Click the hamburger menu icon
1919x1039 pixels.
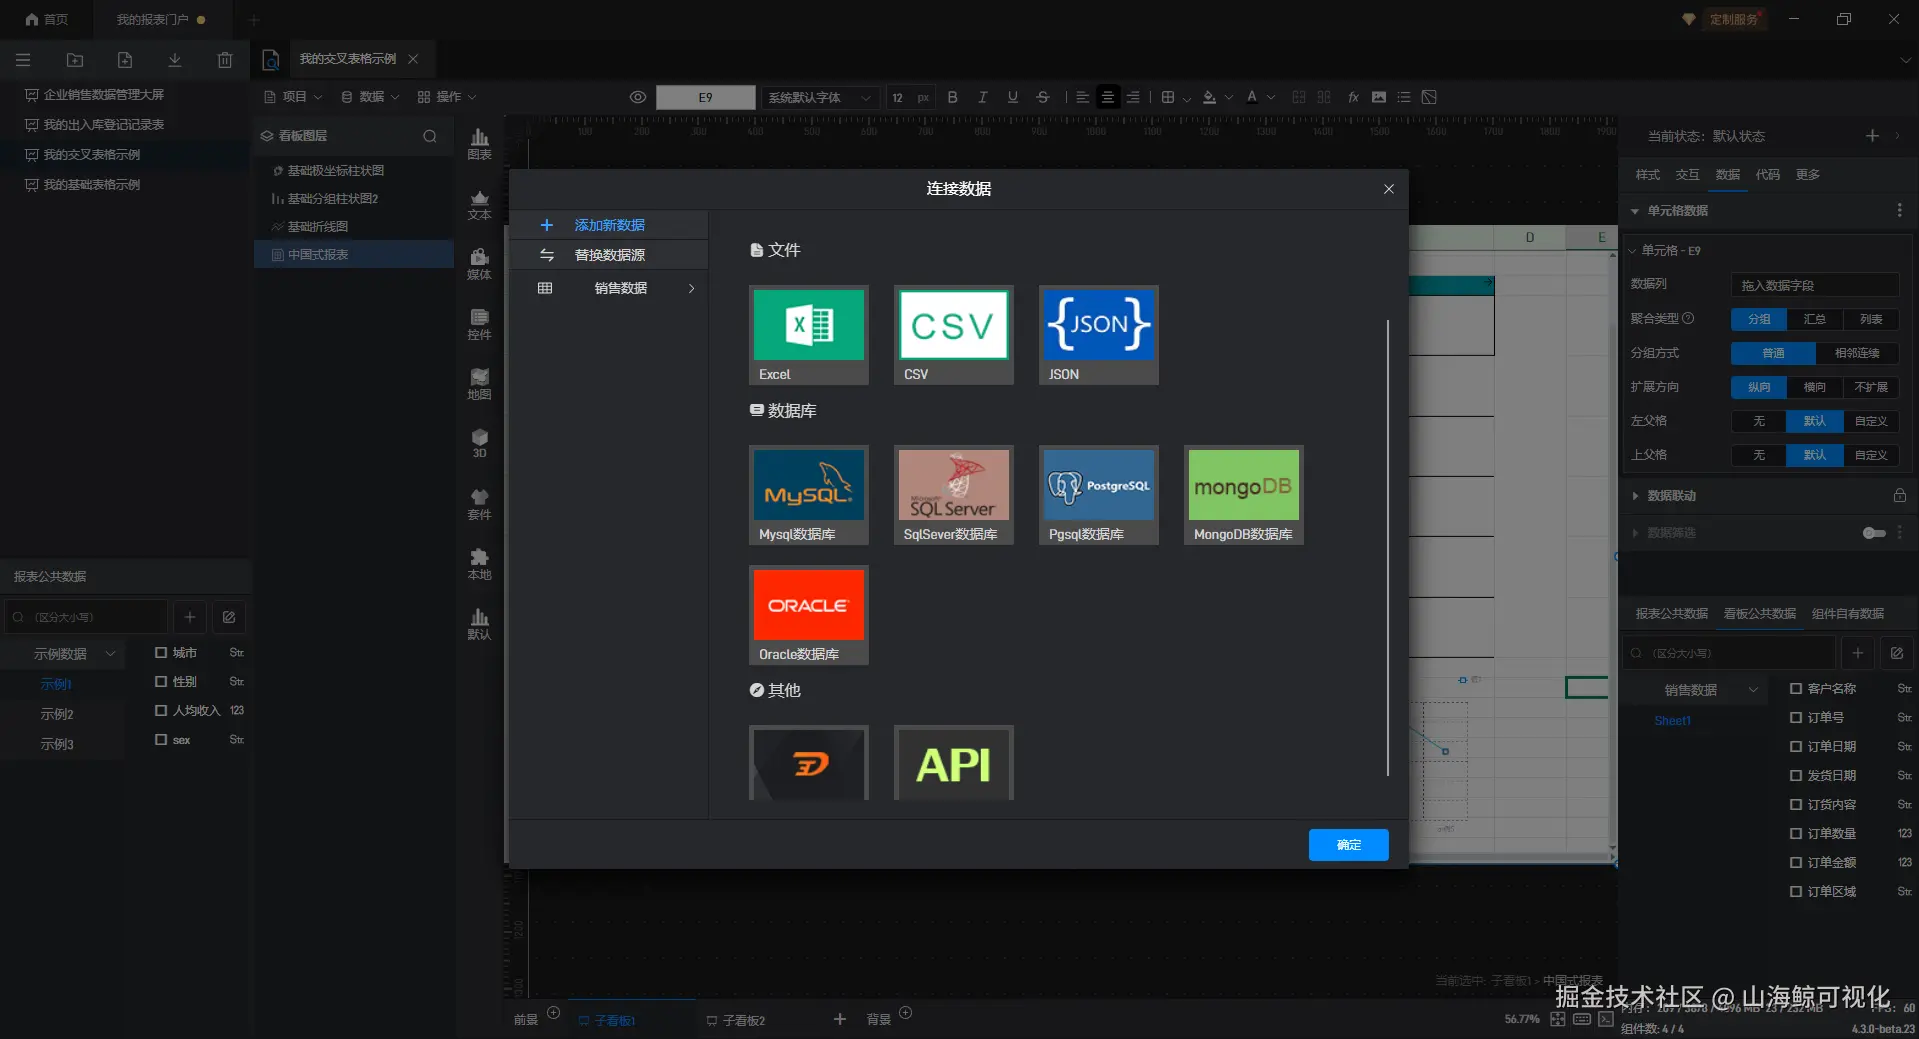click(x=23, y=60)
